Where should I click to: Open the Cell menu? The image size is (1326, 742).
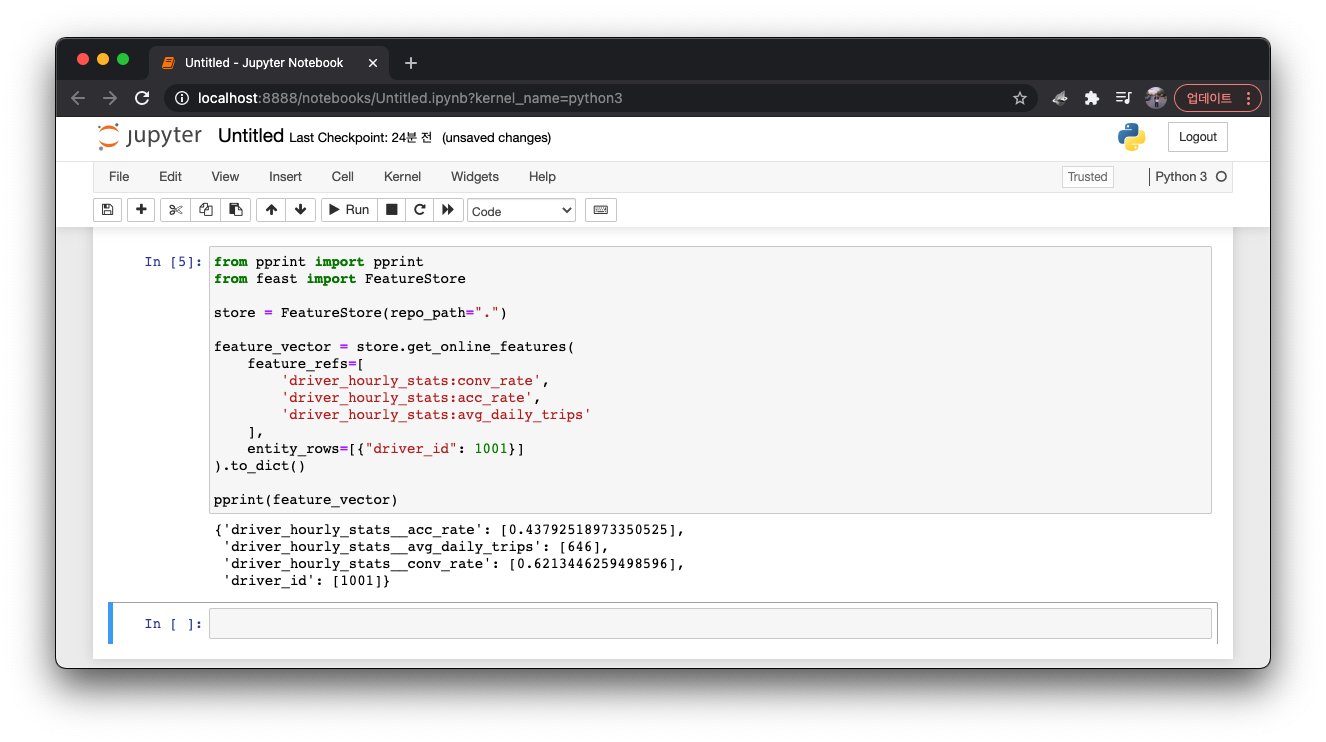[x=343, y=176]
